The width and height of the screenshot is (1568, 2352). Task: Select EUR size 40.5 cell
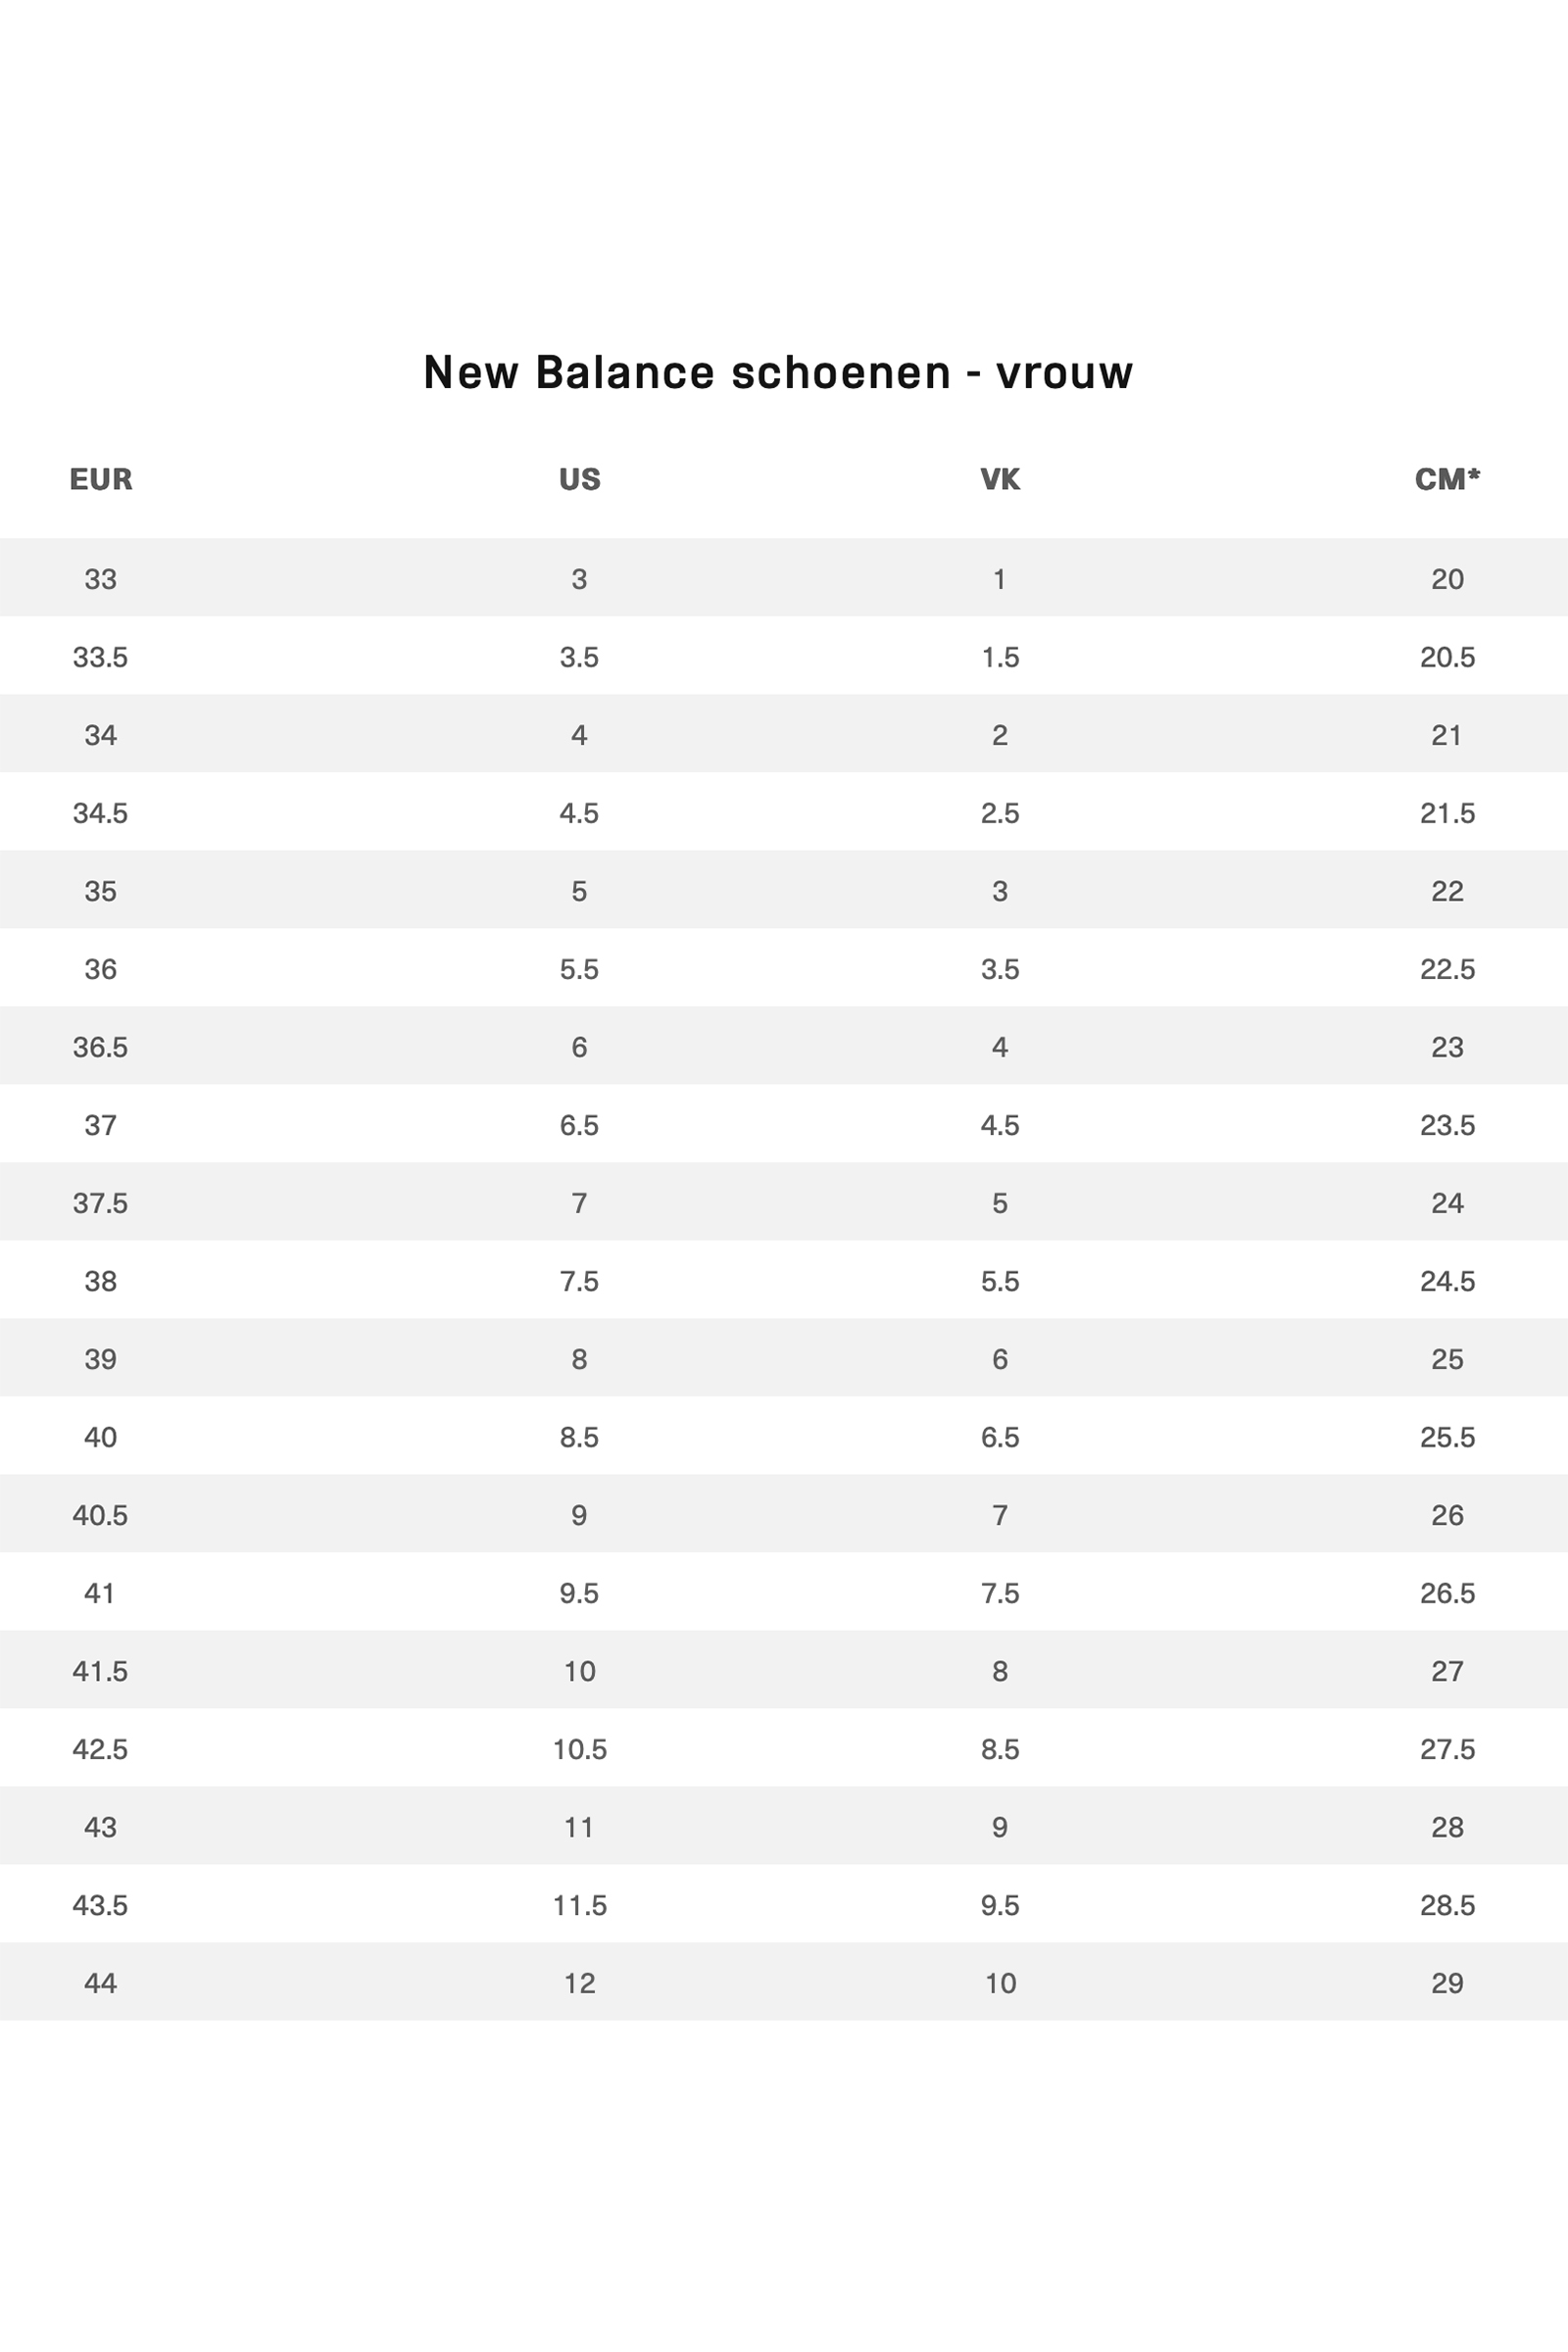[x=100, y=1515]
